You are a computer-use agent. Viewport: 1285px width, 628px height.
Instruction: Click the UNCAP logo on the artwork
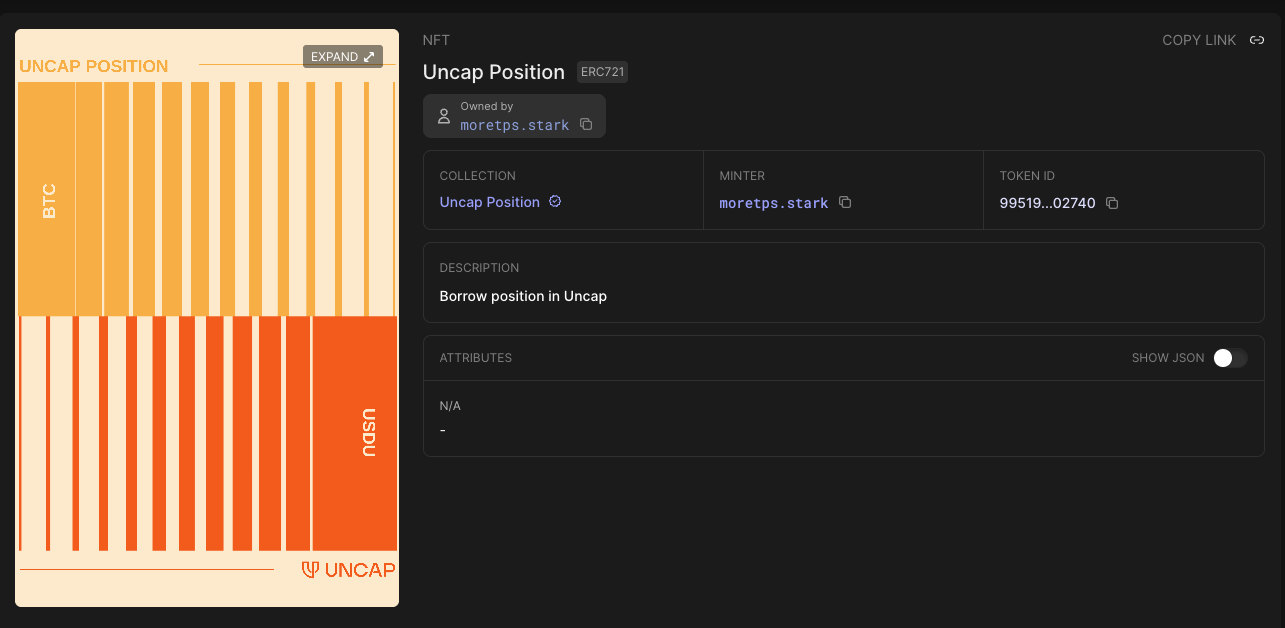pyautogui.click(x=347, y=570)
